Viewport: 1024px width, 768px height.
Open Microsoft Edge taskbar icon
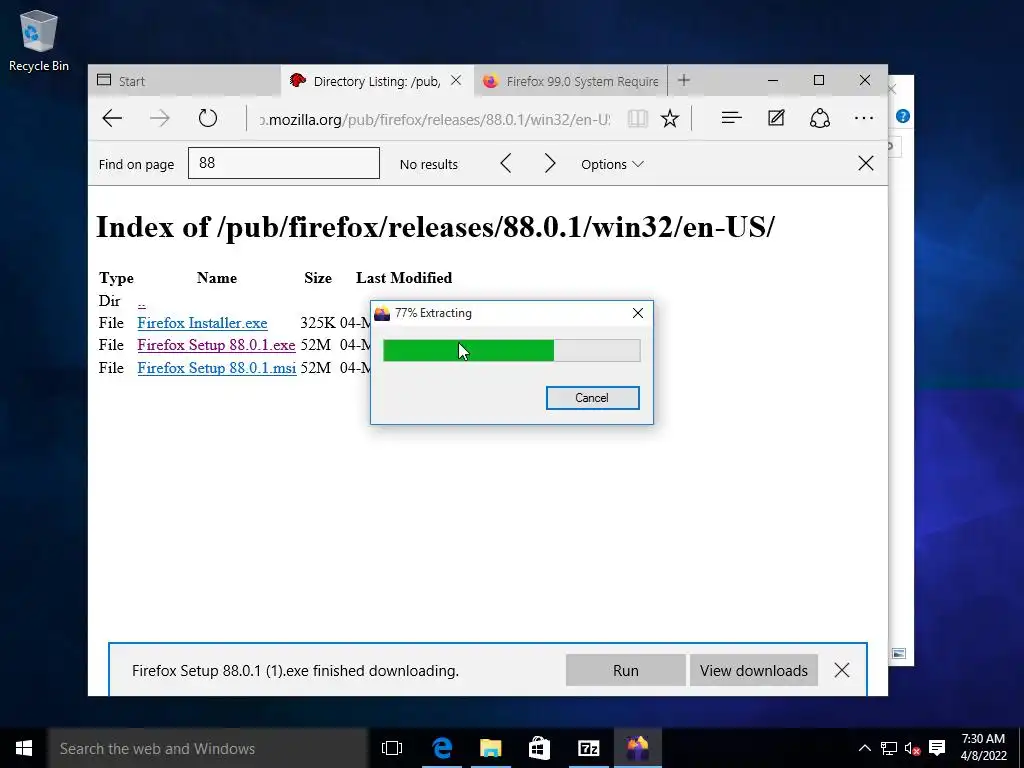click(442, 748)
